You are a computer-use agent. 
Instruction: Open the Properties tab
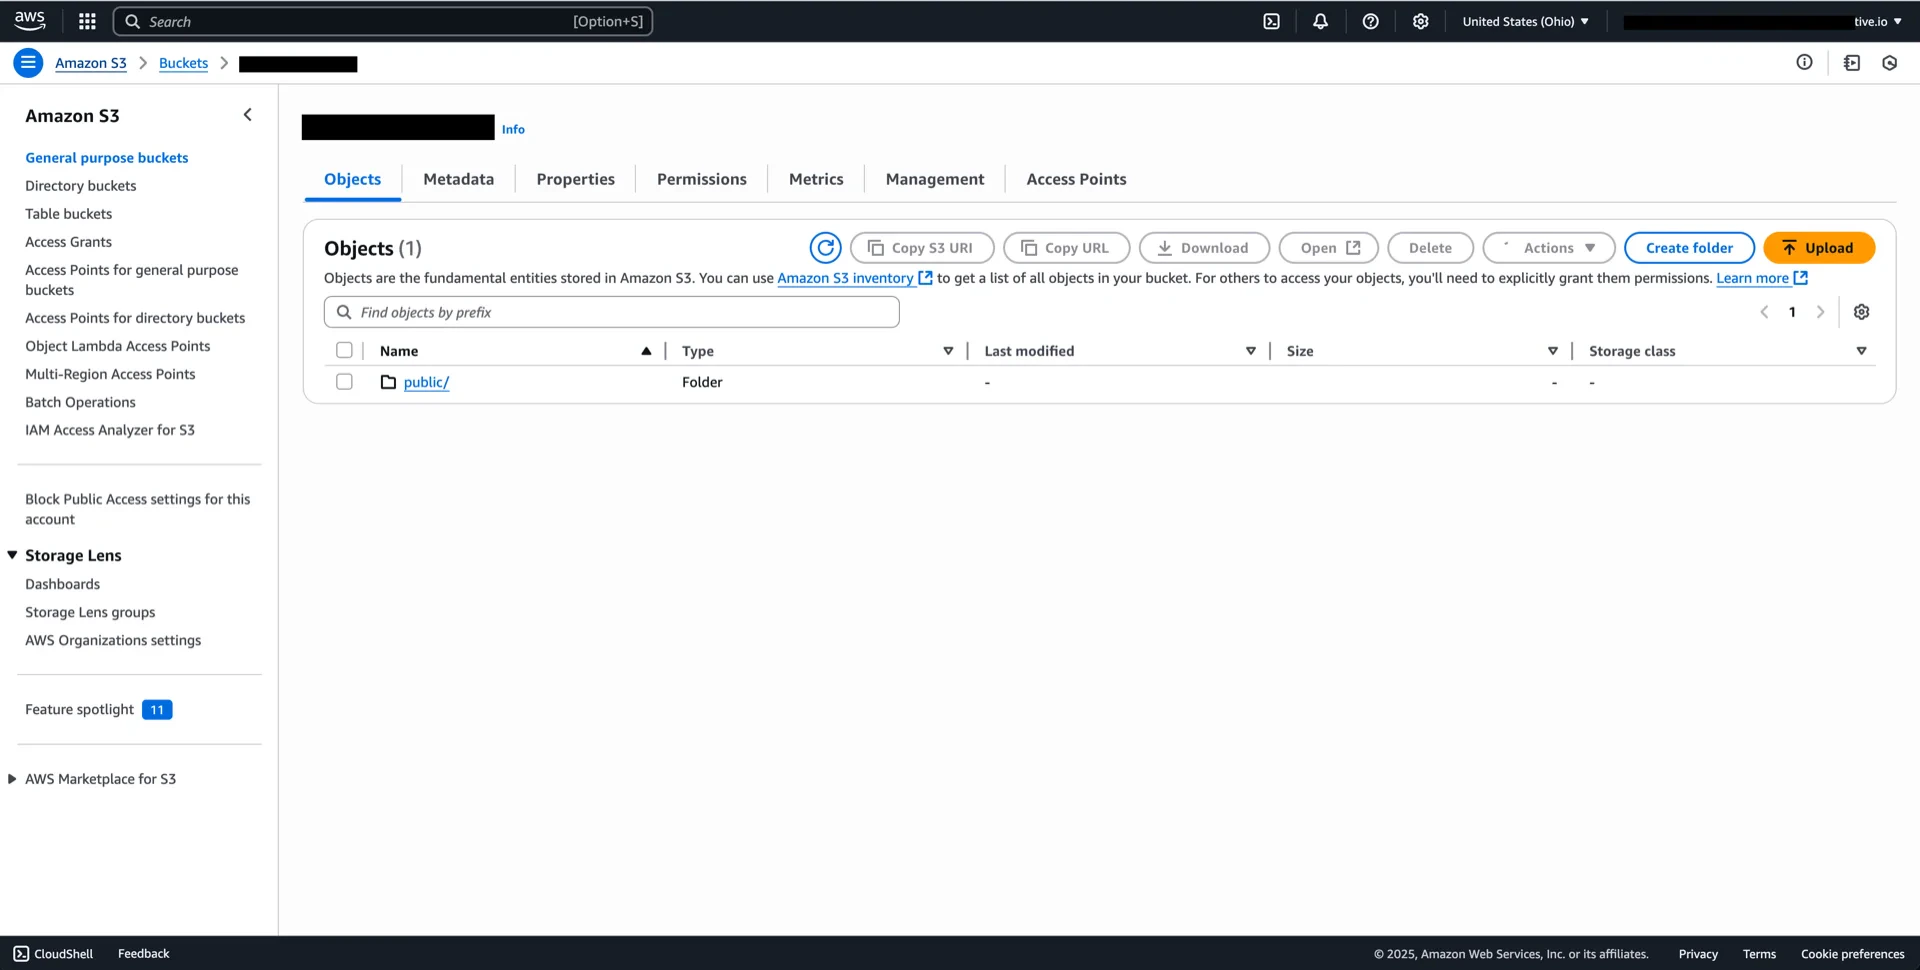pyautogui.click(x=575, y=179)
